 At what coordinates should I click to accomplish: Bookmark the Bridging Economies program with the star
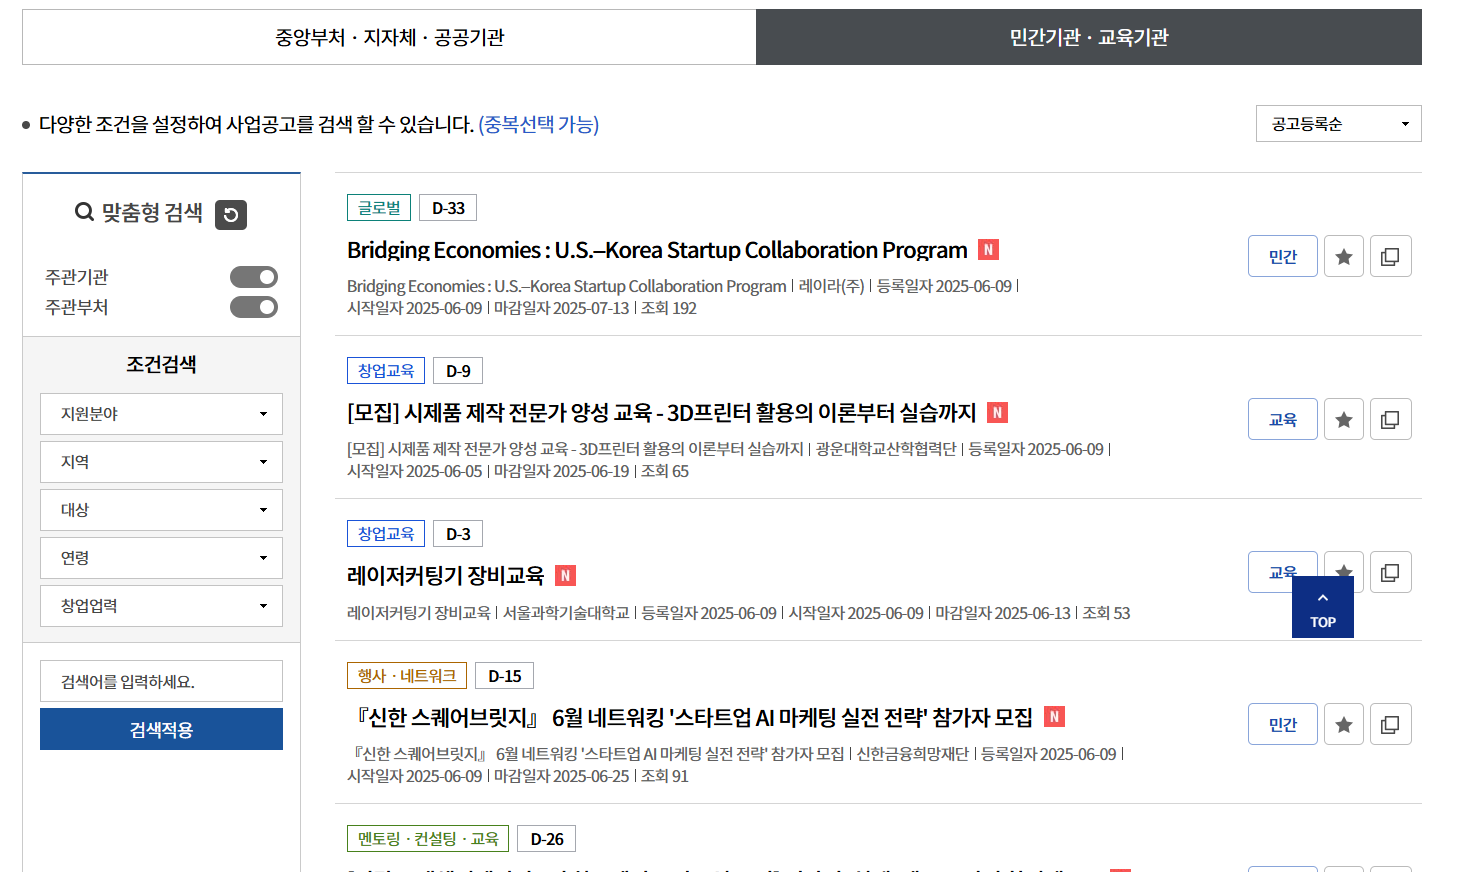[1343, 256]
